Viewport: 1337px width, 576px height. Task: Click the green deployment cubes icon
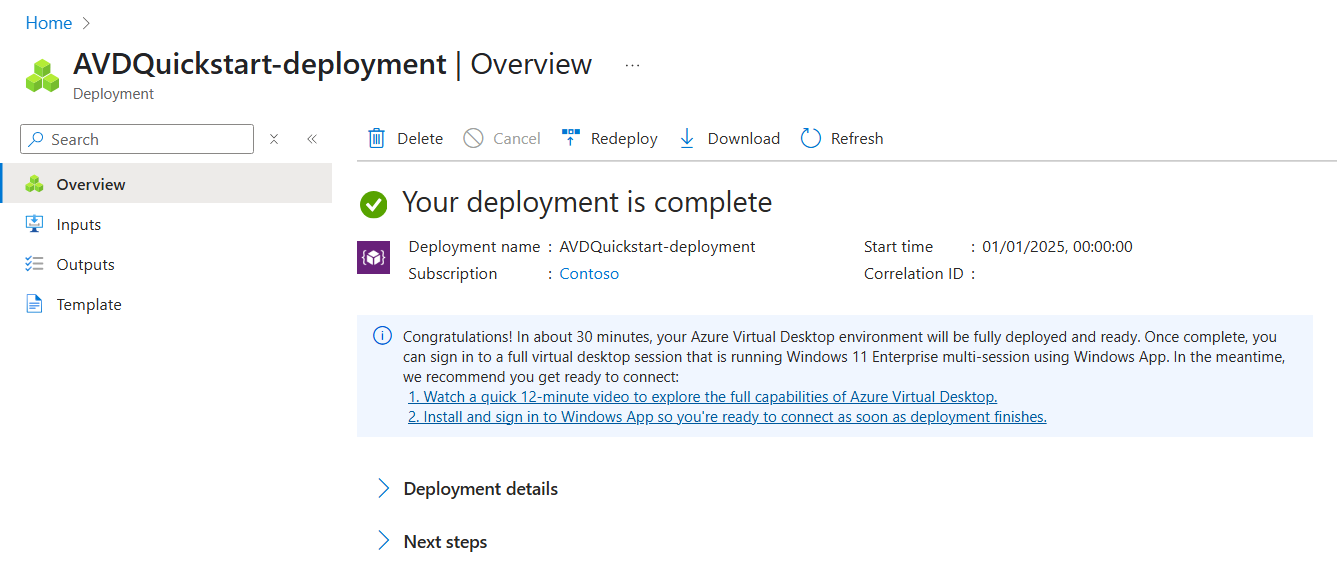pos(42,74)
